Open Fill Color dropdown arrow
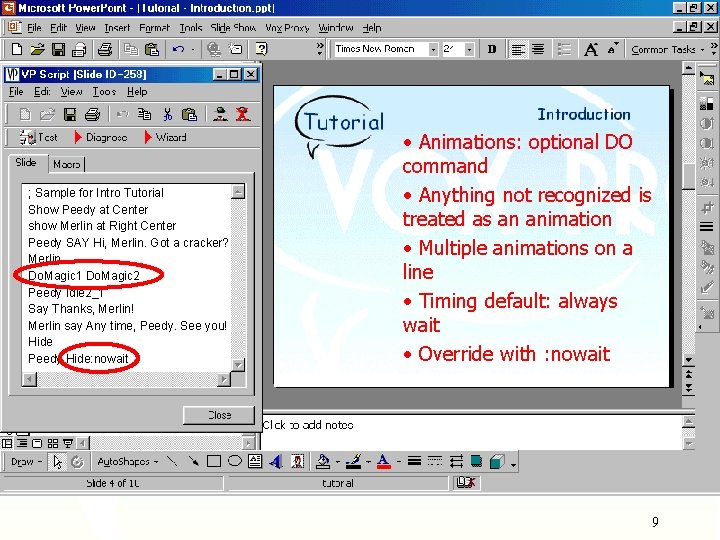The width and height of the screenshot is (720, 540). click(338, 462)
